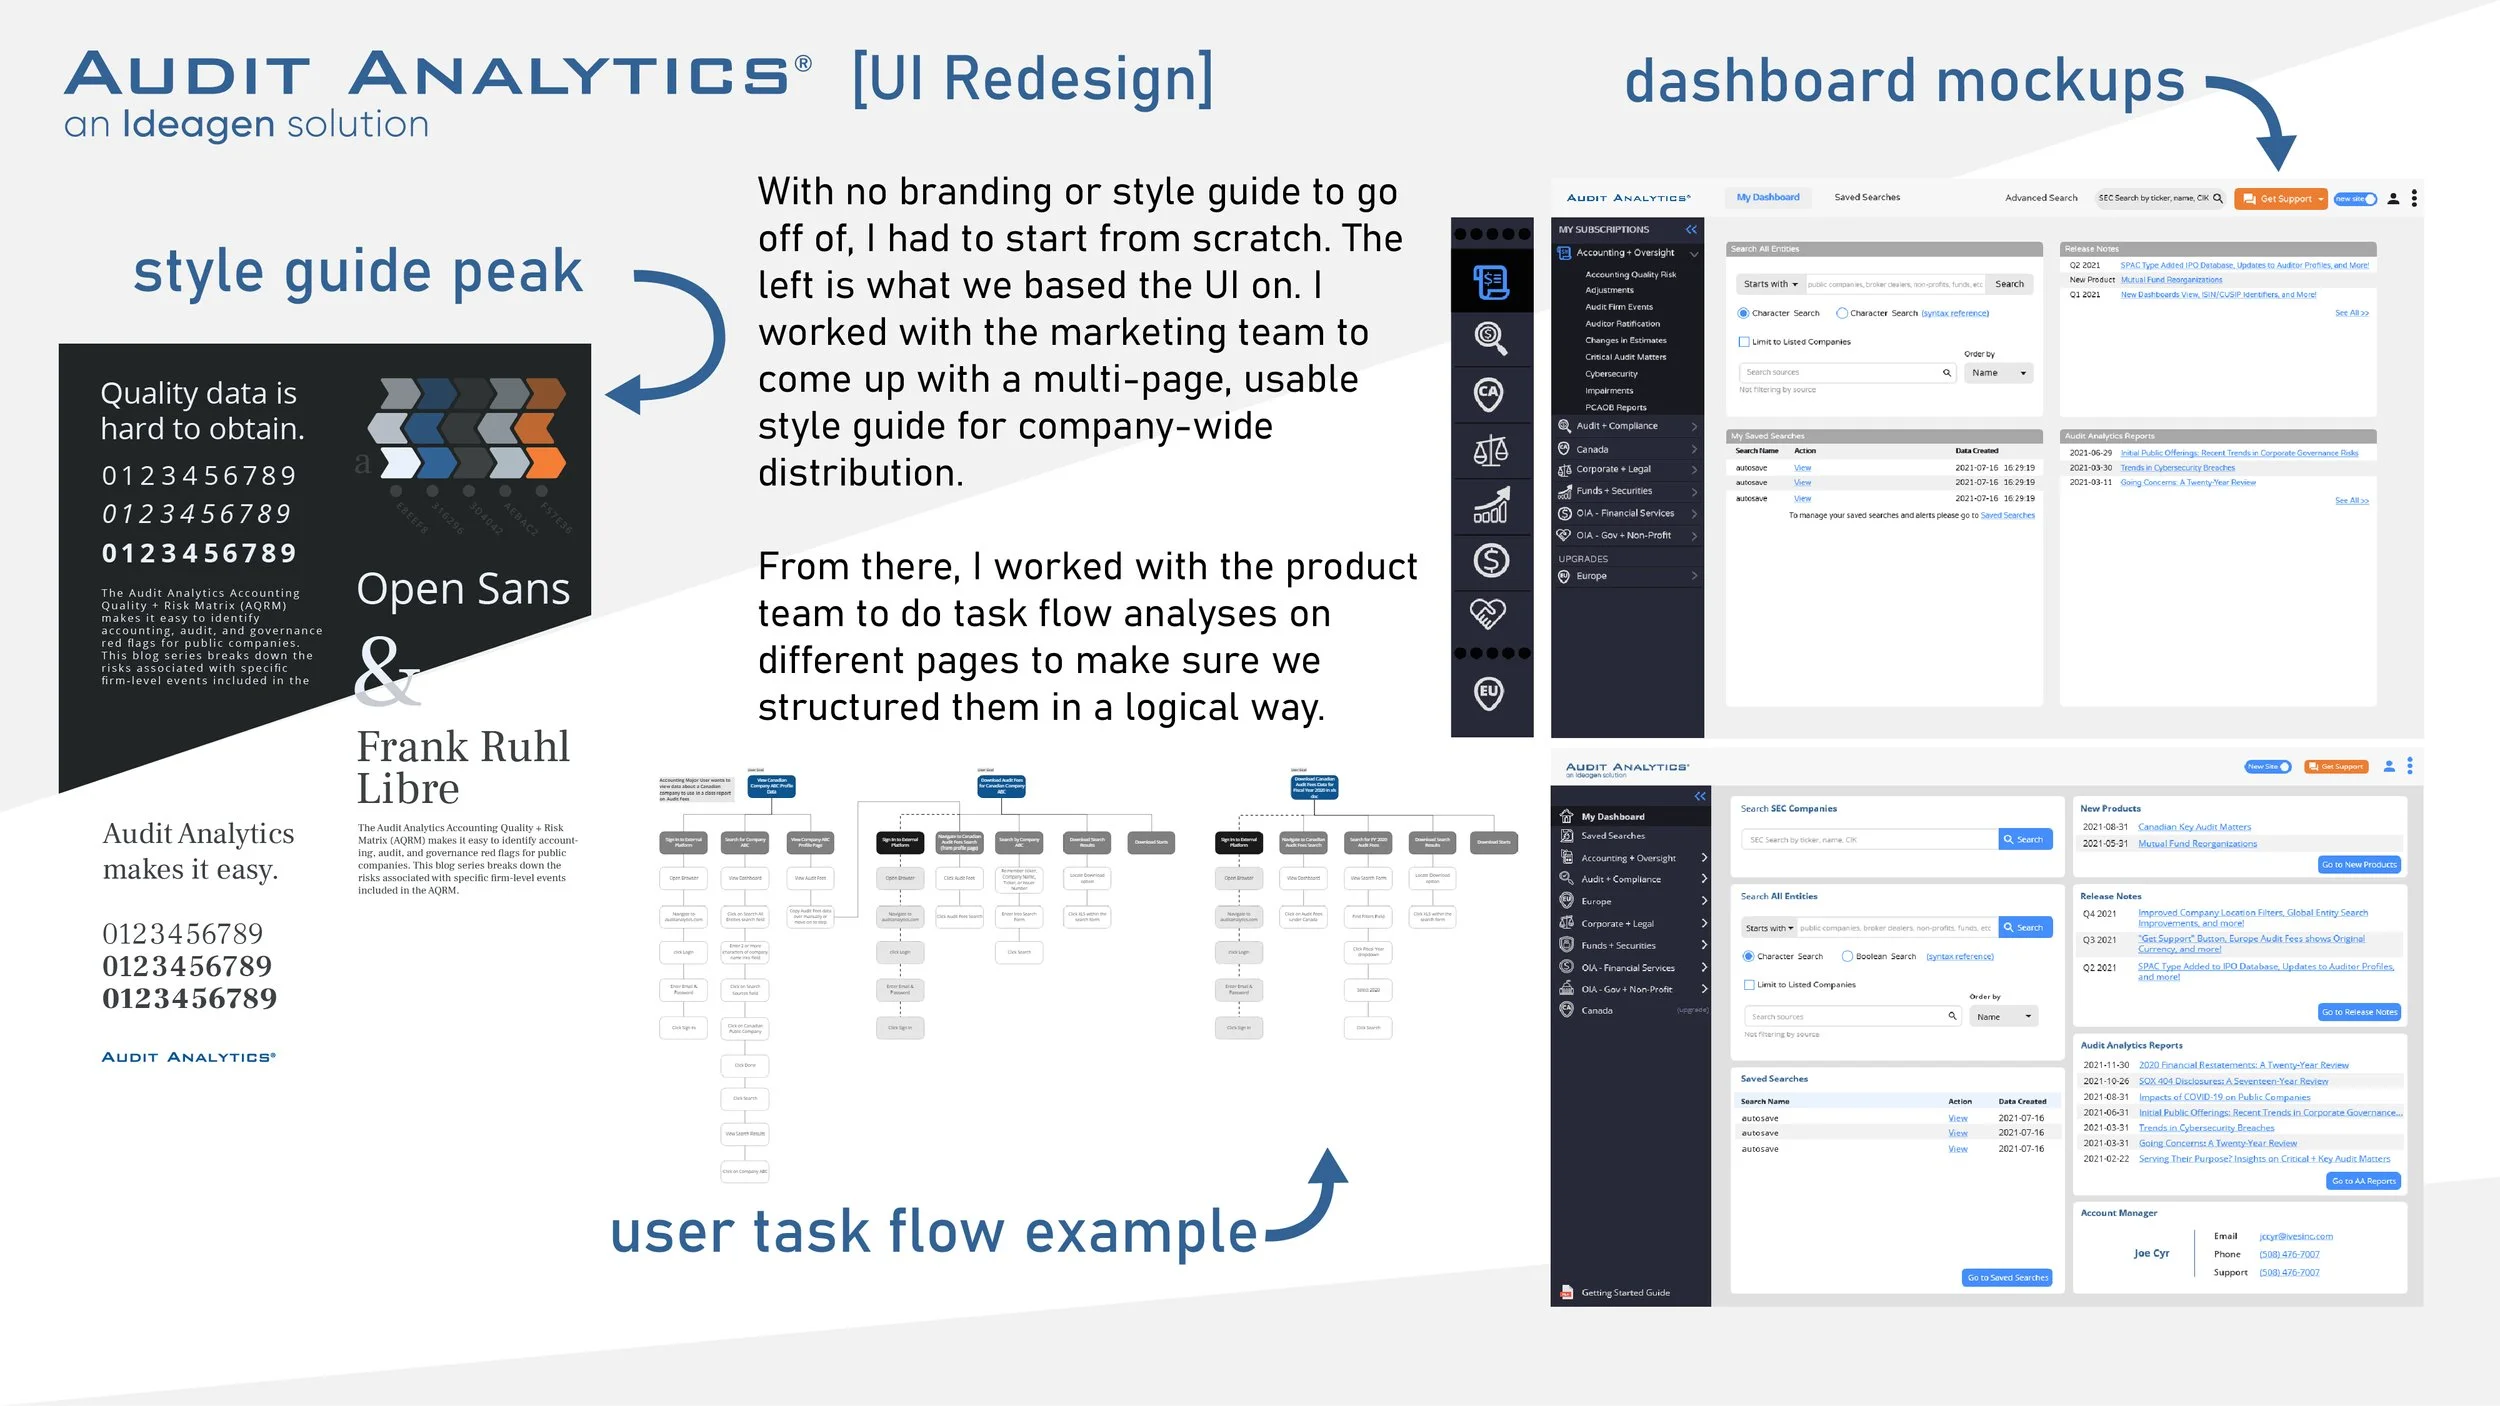Select the circled dollar sign icon in the icon strip

tap(1491, 560)
